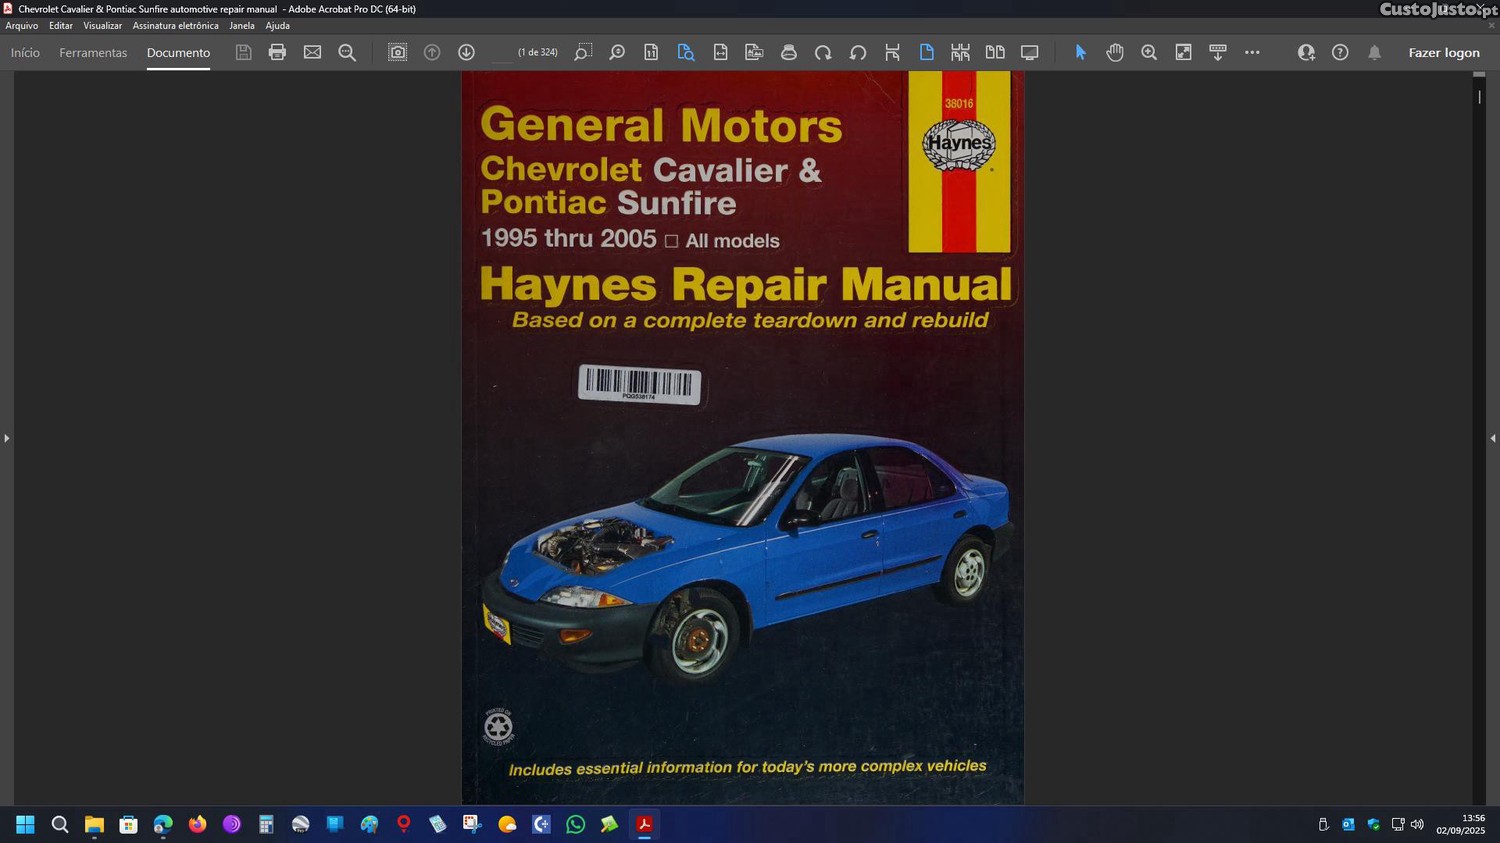The image size is (1500, 843).
Task: Open the more tools ellipsis menu
Action: [x=1252, y=52]
